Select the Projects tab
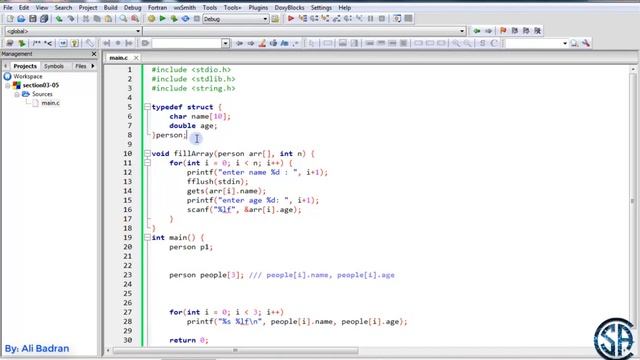The width and height of the screenshot is (640, 360). [x=25, y=66]
